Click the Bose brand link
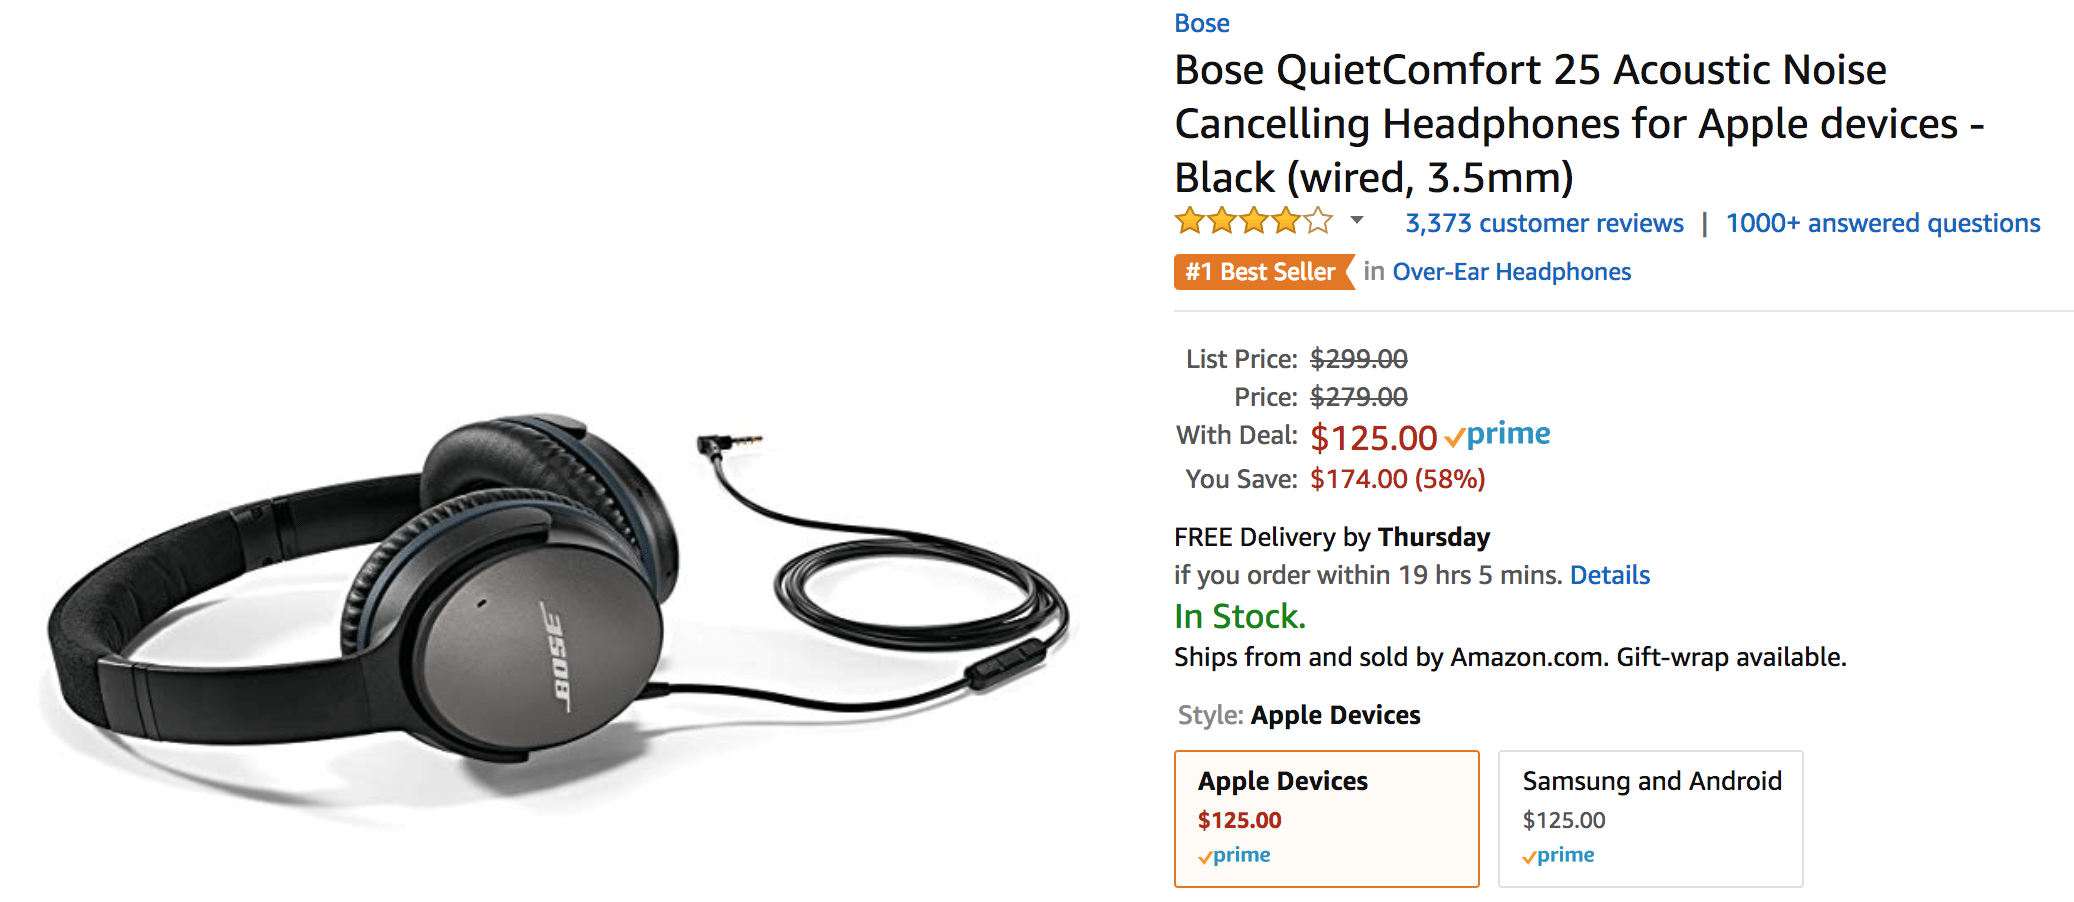Screen dimensions: 2074x902 (x=1201, y=23)
